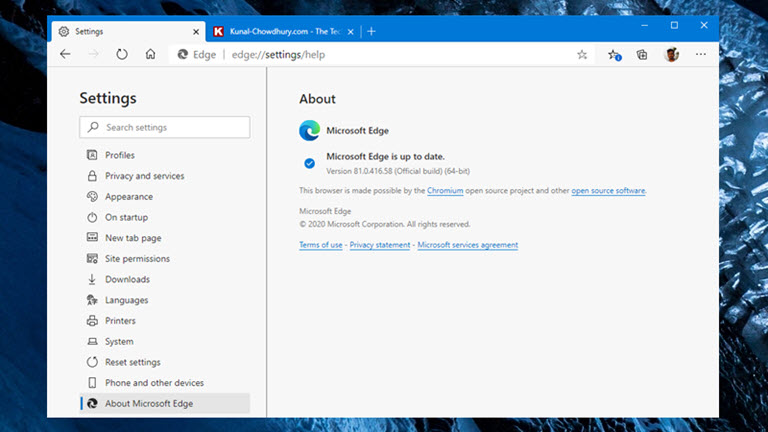Image resolution: width=768 pixels, height=432 pixels.
Task: Click the disabled forward arrow
Action: pyautogui.click(x=94, y=54)
